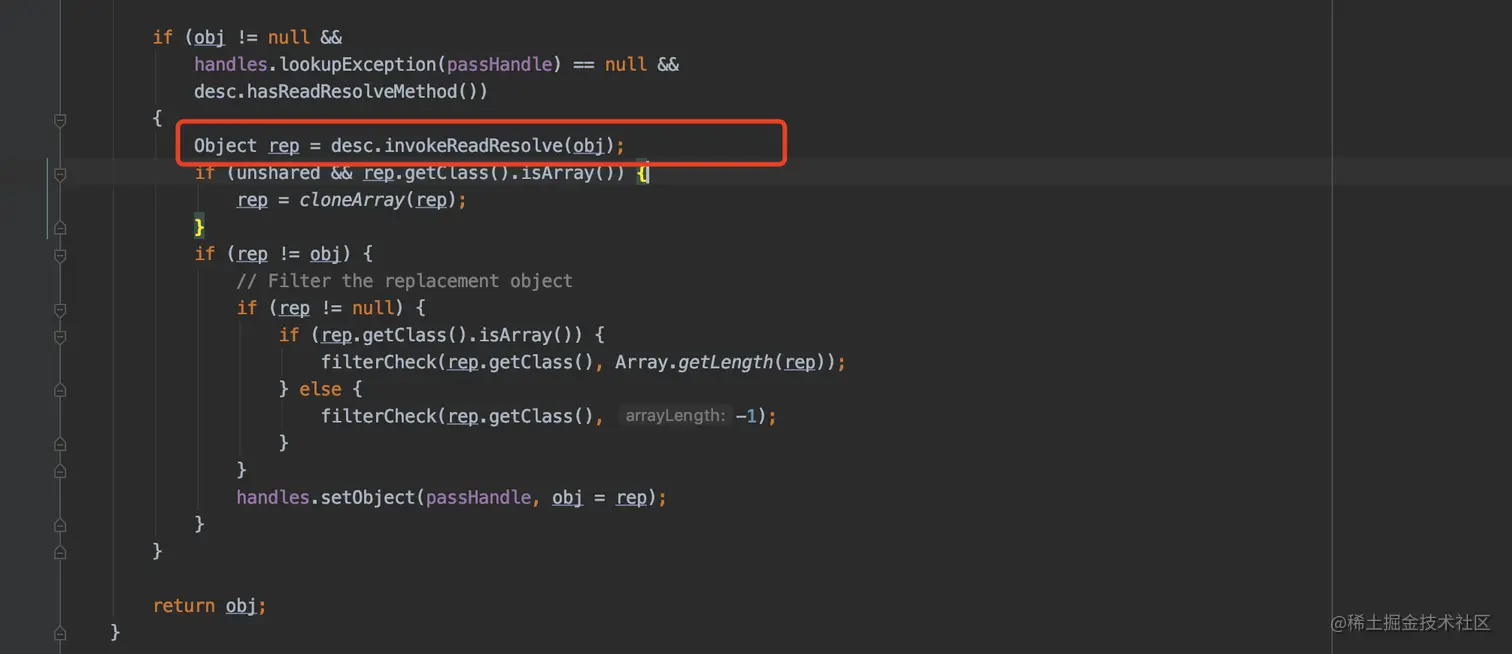Collapse fold marker beside the lone opening brace
Screen dimensions: 1512x654
(60, 120)
